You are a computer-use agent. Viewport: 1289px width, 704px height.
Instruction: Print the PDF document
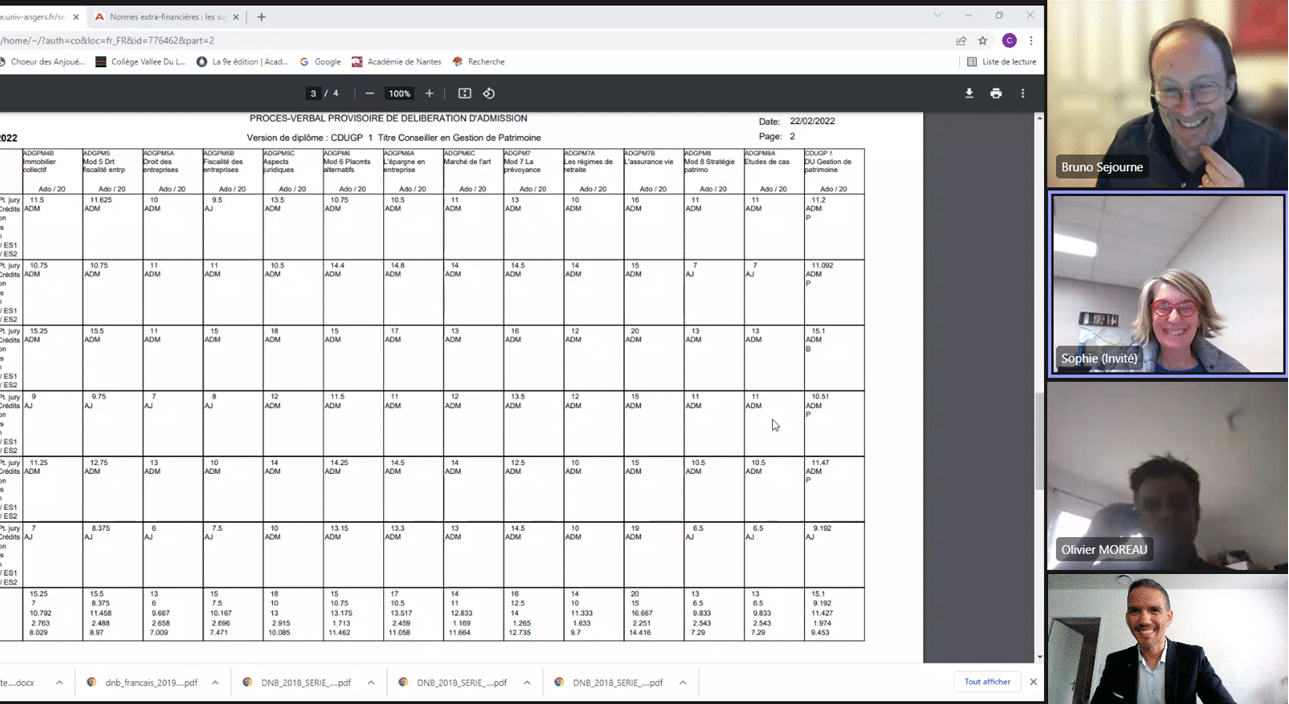(x=996, y=93)
